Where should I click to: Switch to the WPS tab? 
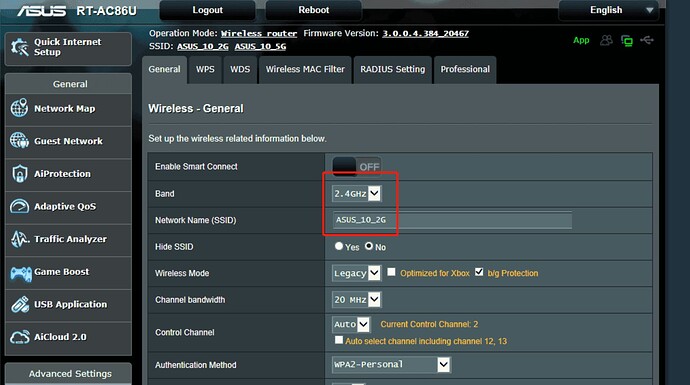point(205,70)
